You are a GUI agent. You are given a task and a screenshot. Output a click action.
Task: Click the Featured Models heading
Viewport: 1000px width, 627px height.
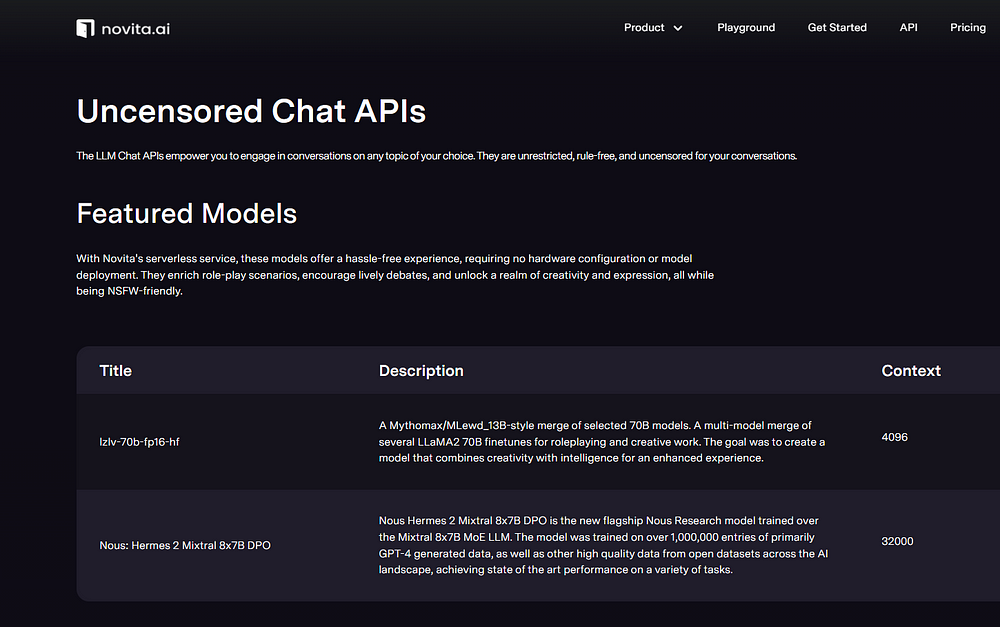186,213
